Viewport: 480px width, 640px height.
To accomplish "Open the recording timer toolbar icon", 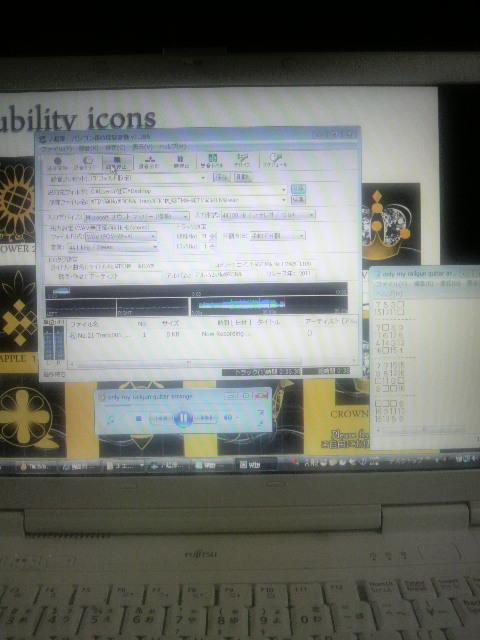I will click(x=87, y=163).
